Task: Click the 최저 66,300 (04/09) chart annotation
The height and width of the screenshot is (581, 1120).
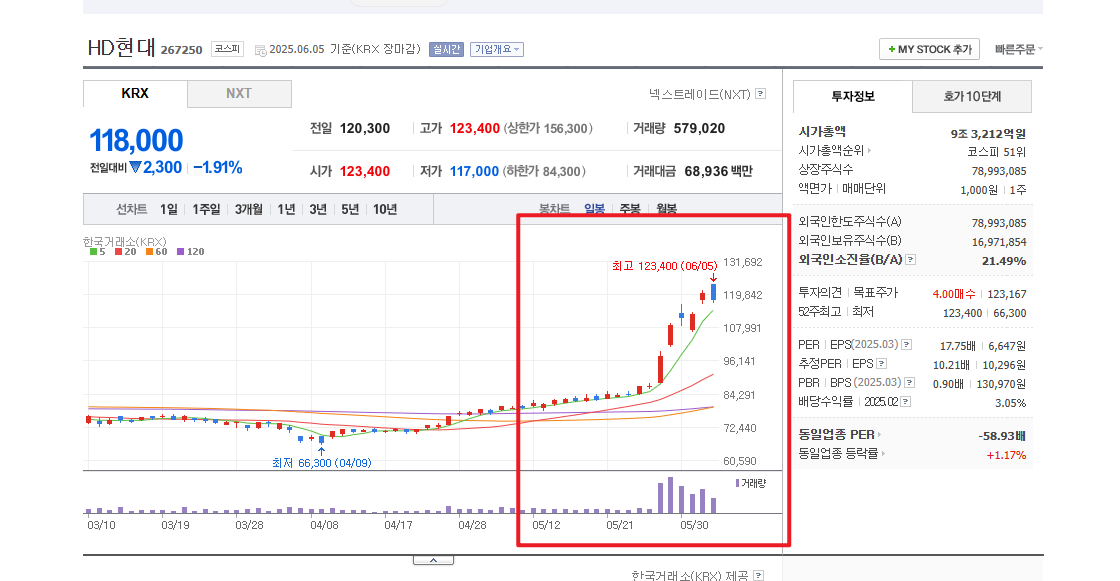Action: [x=321, y=463]
